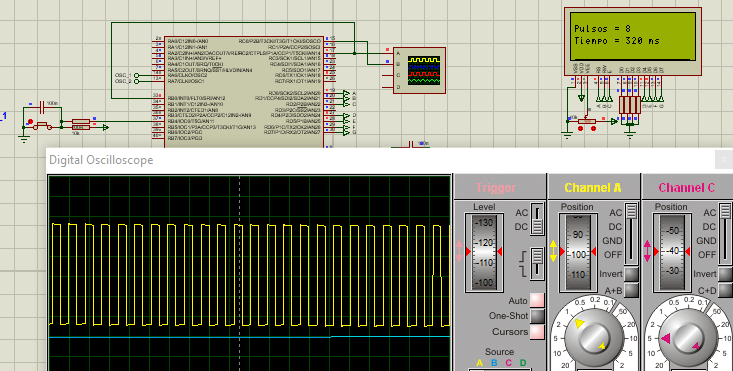This screenshot has width=733, height=371.
Task: Enable One-Shot trigger mode
Action: coord(537,316)
